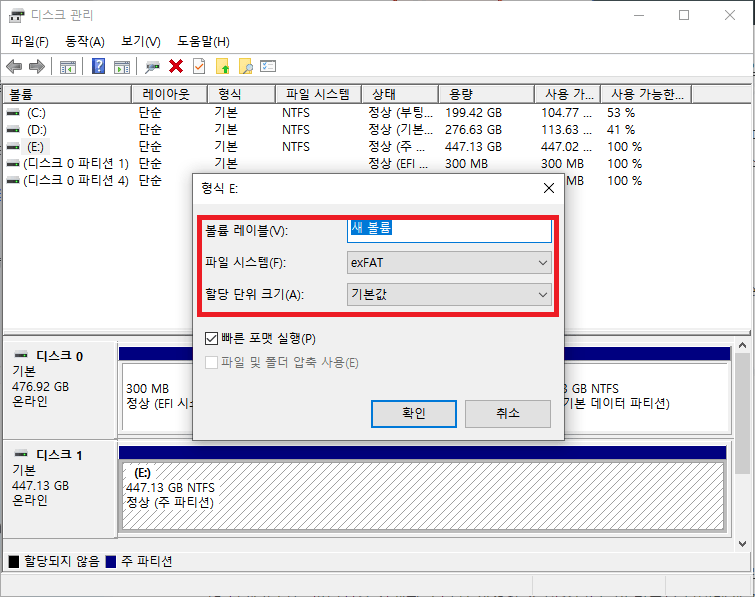Sort by the 용량 column header

[487, 94]
